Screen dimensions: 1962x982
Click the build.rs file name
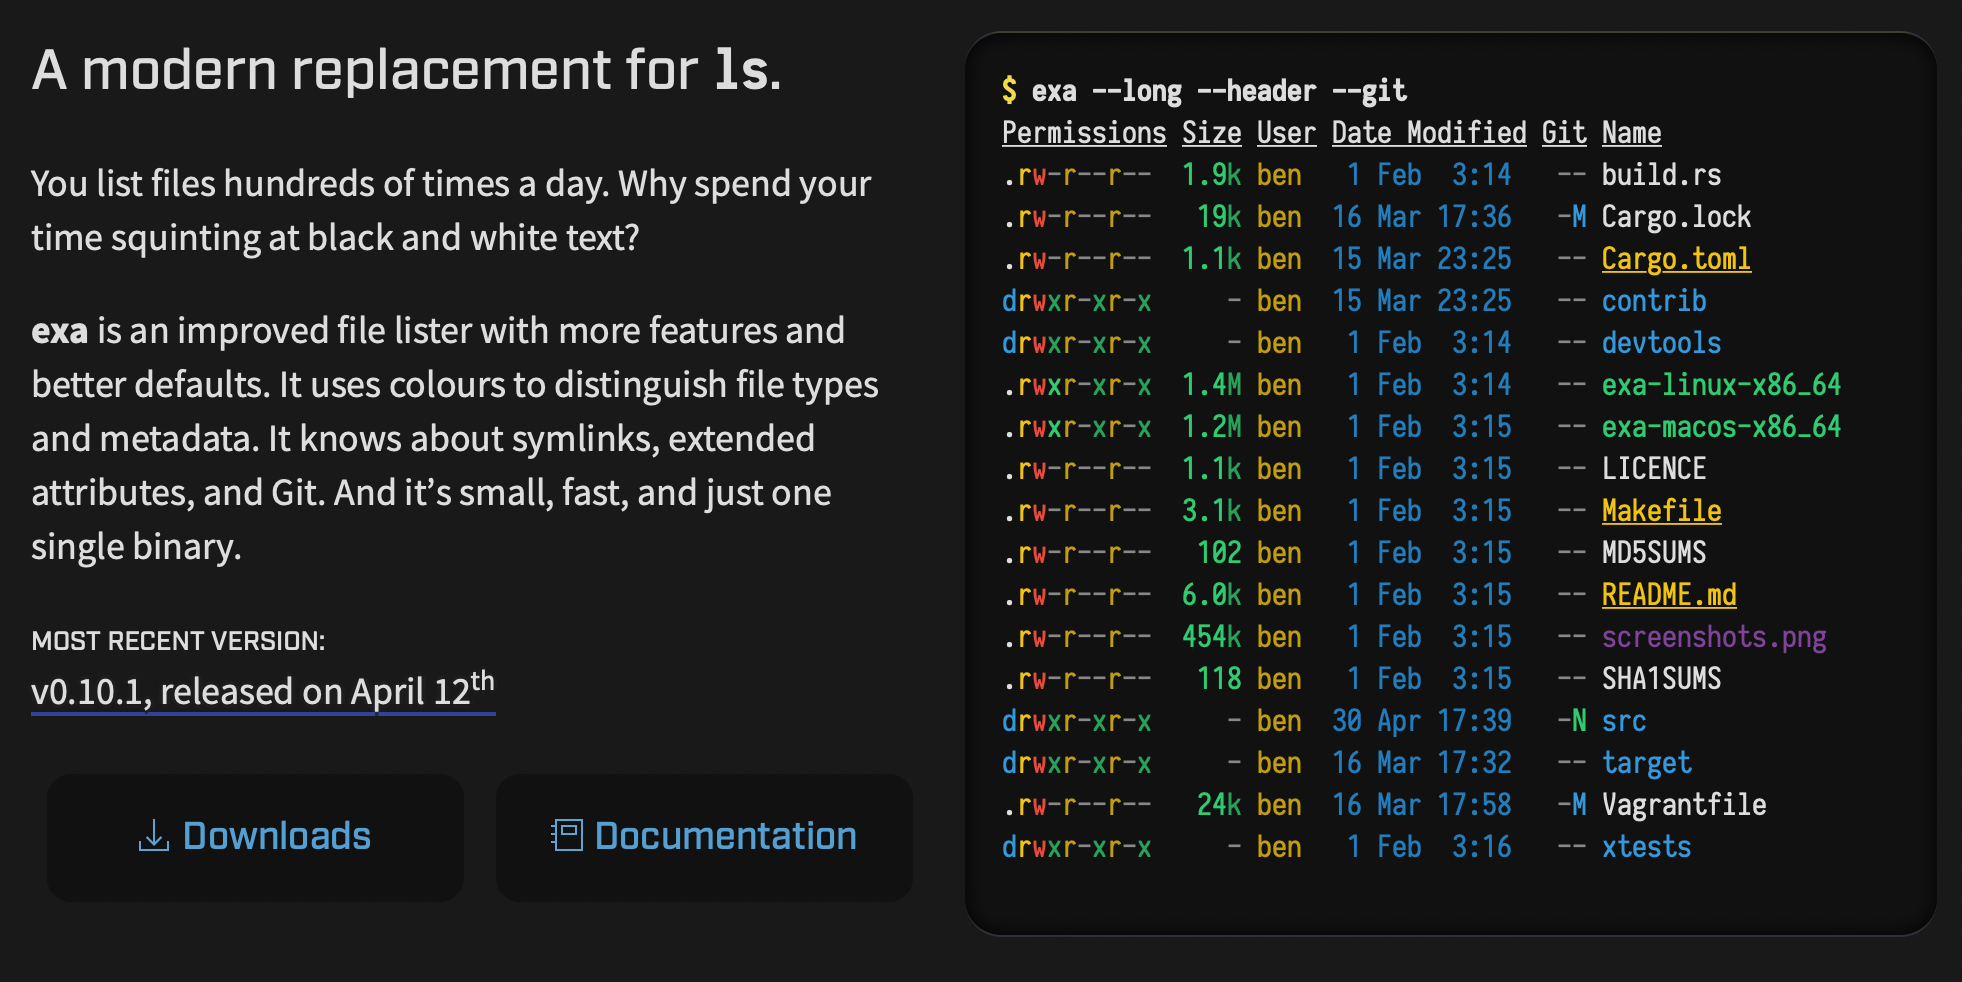[1661, 175]
